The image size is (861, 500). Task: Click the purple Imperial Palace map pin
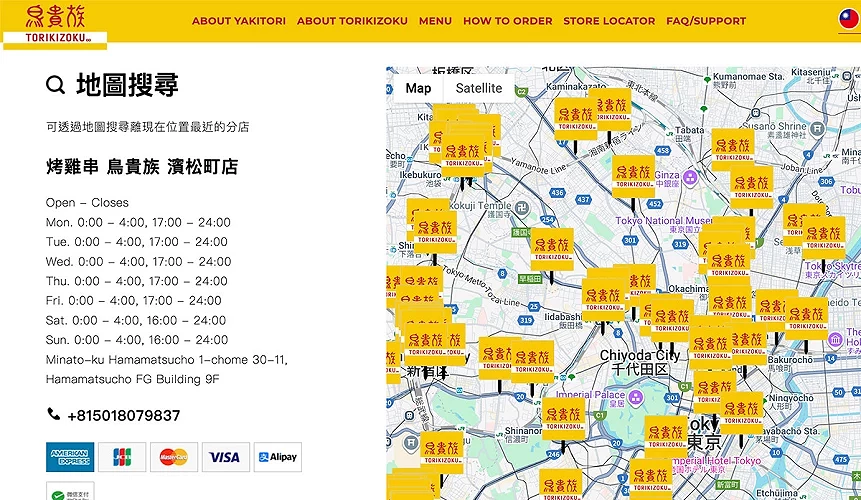pyautogui.click(x=634, y=398)
